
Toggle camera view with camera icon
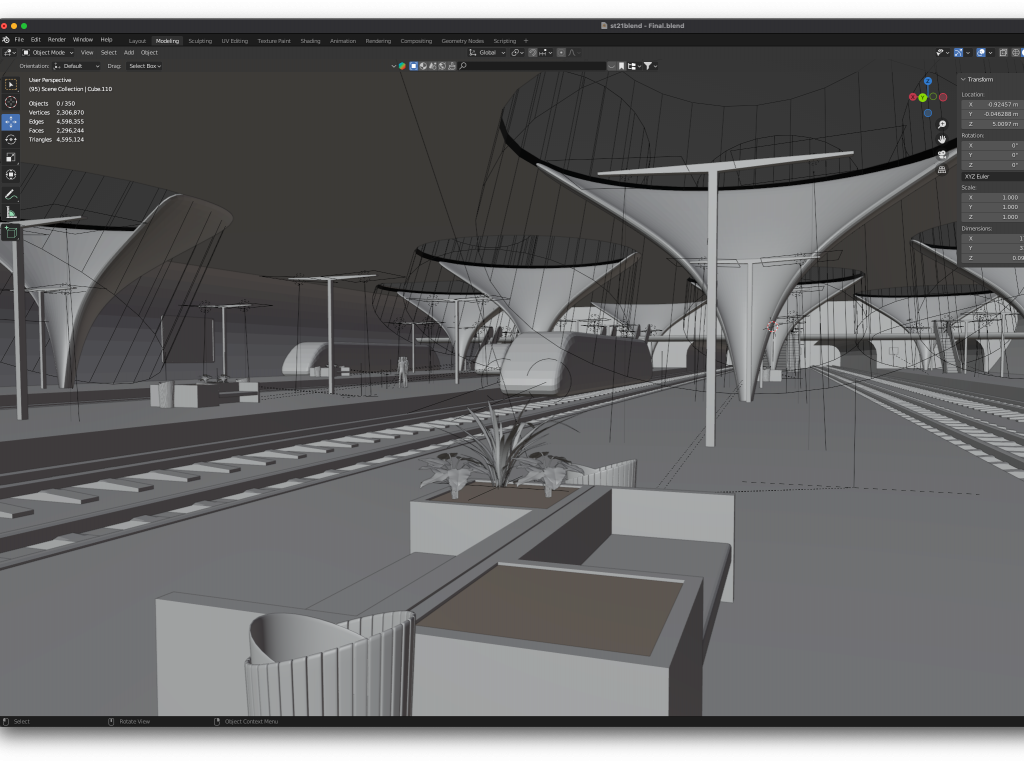click(x=942, y=155)
